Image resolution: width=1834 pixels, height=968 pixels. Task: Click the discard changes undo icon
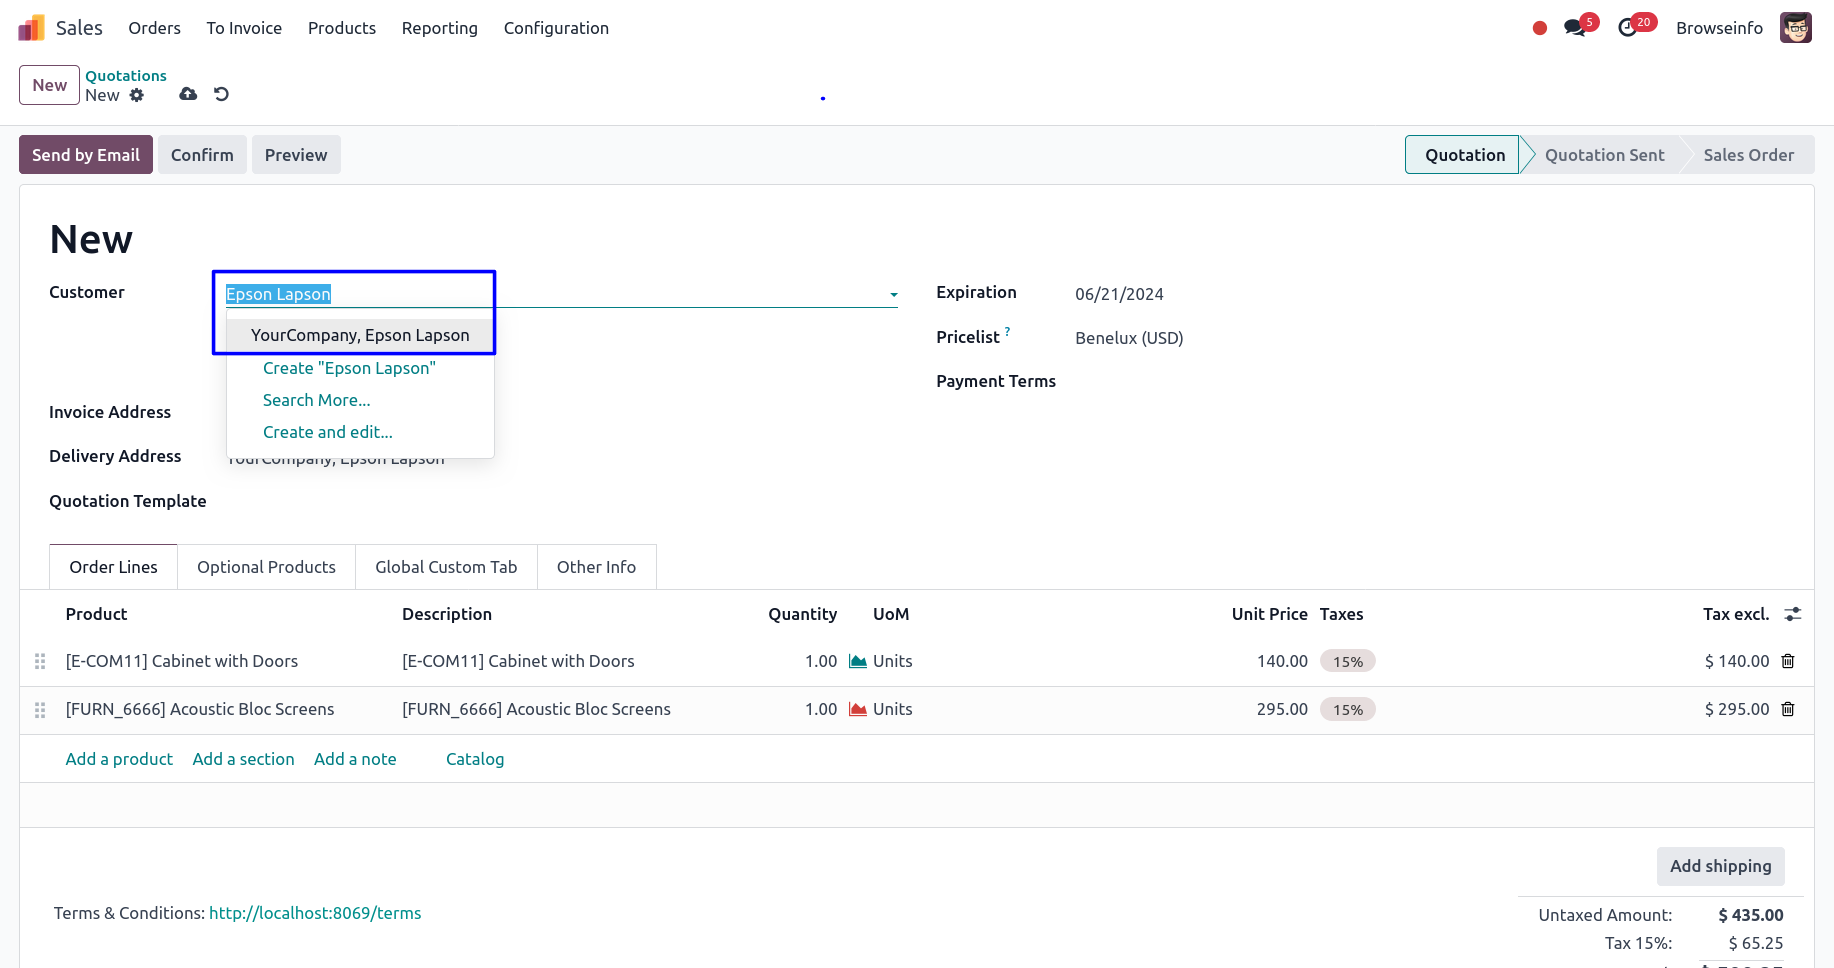pos(221,94)
